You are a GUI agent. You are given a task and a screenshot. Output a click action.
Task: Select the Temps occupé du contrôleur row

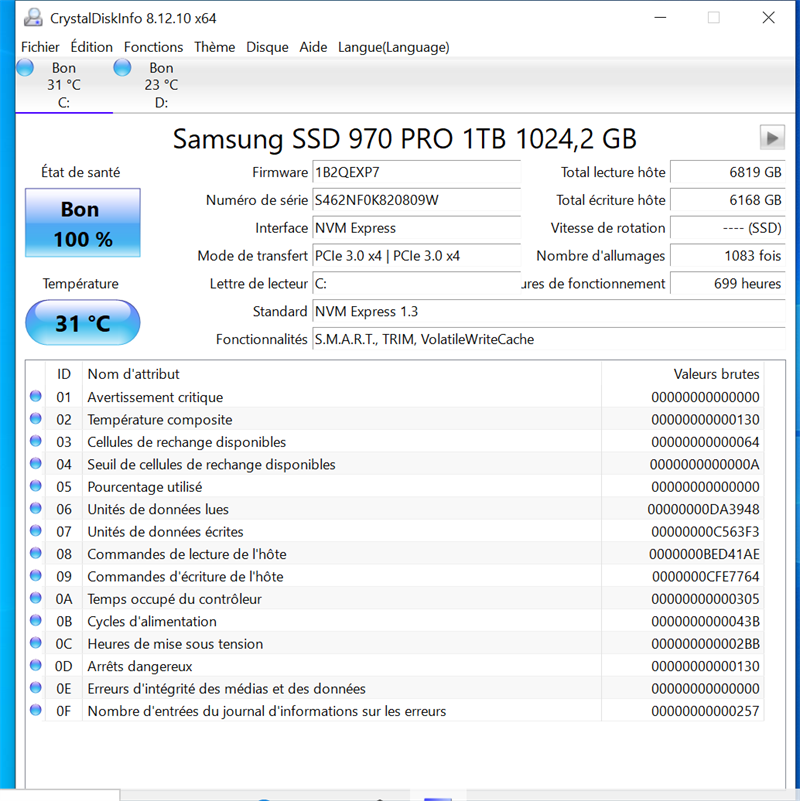tap(395, 599)
